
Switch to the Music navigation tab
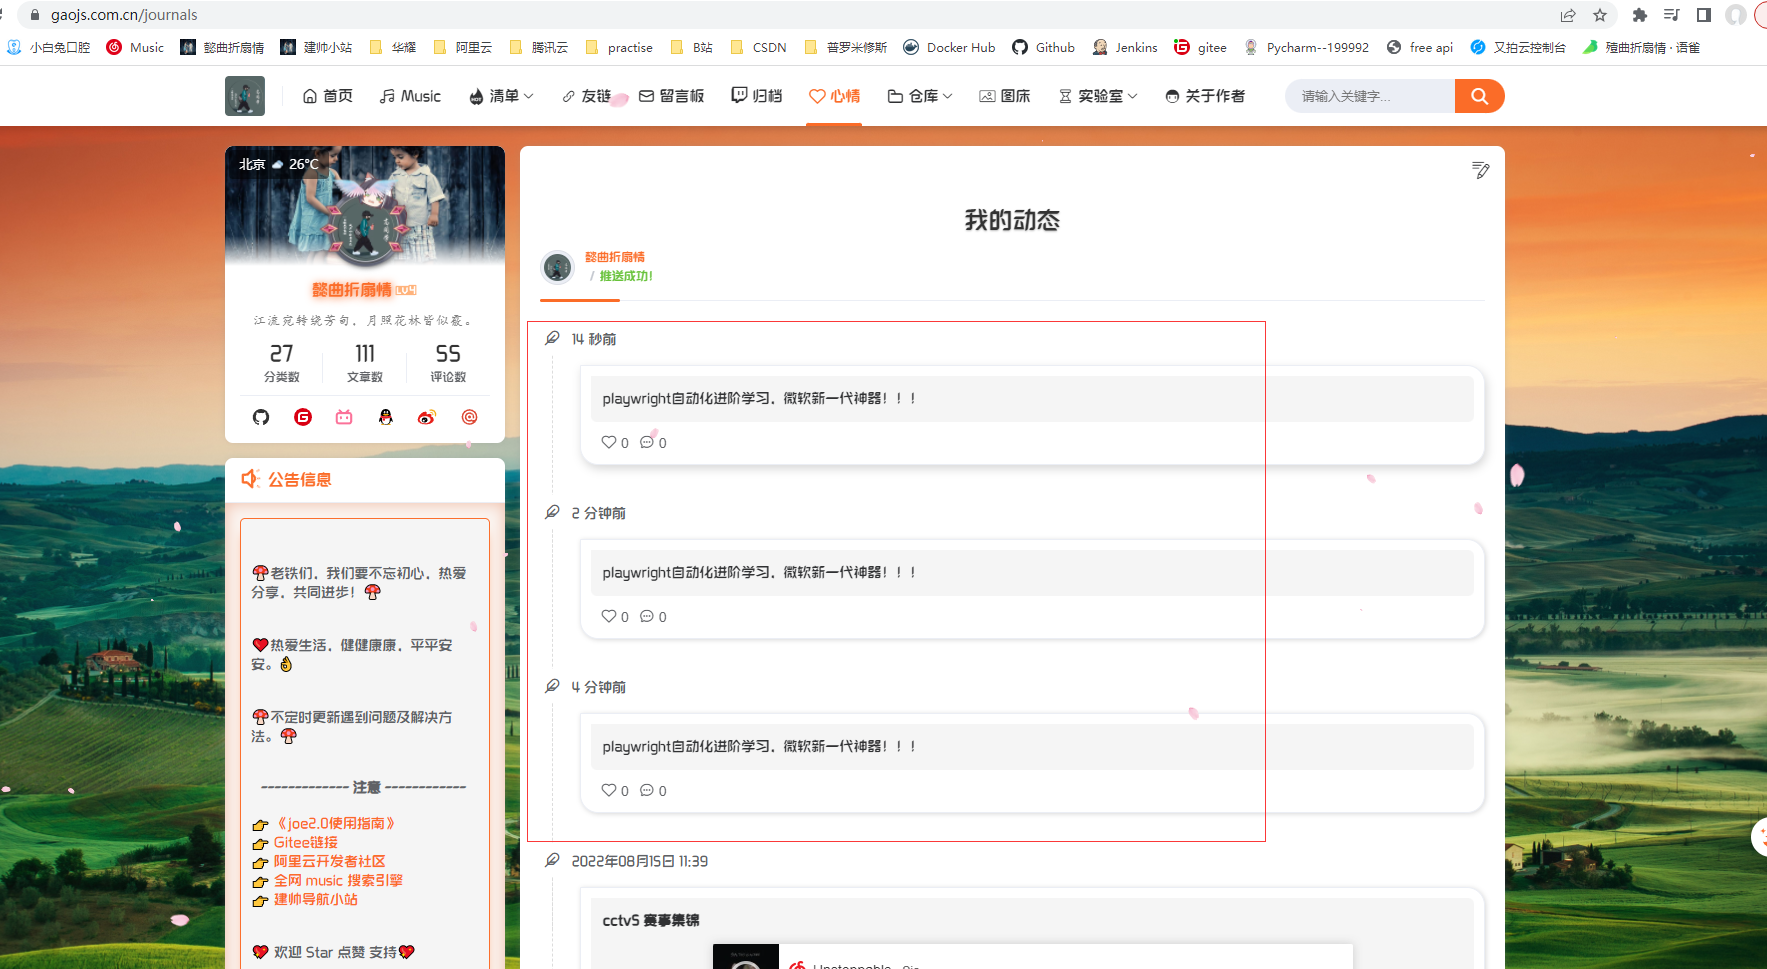coord(410,96)
